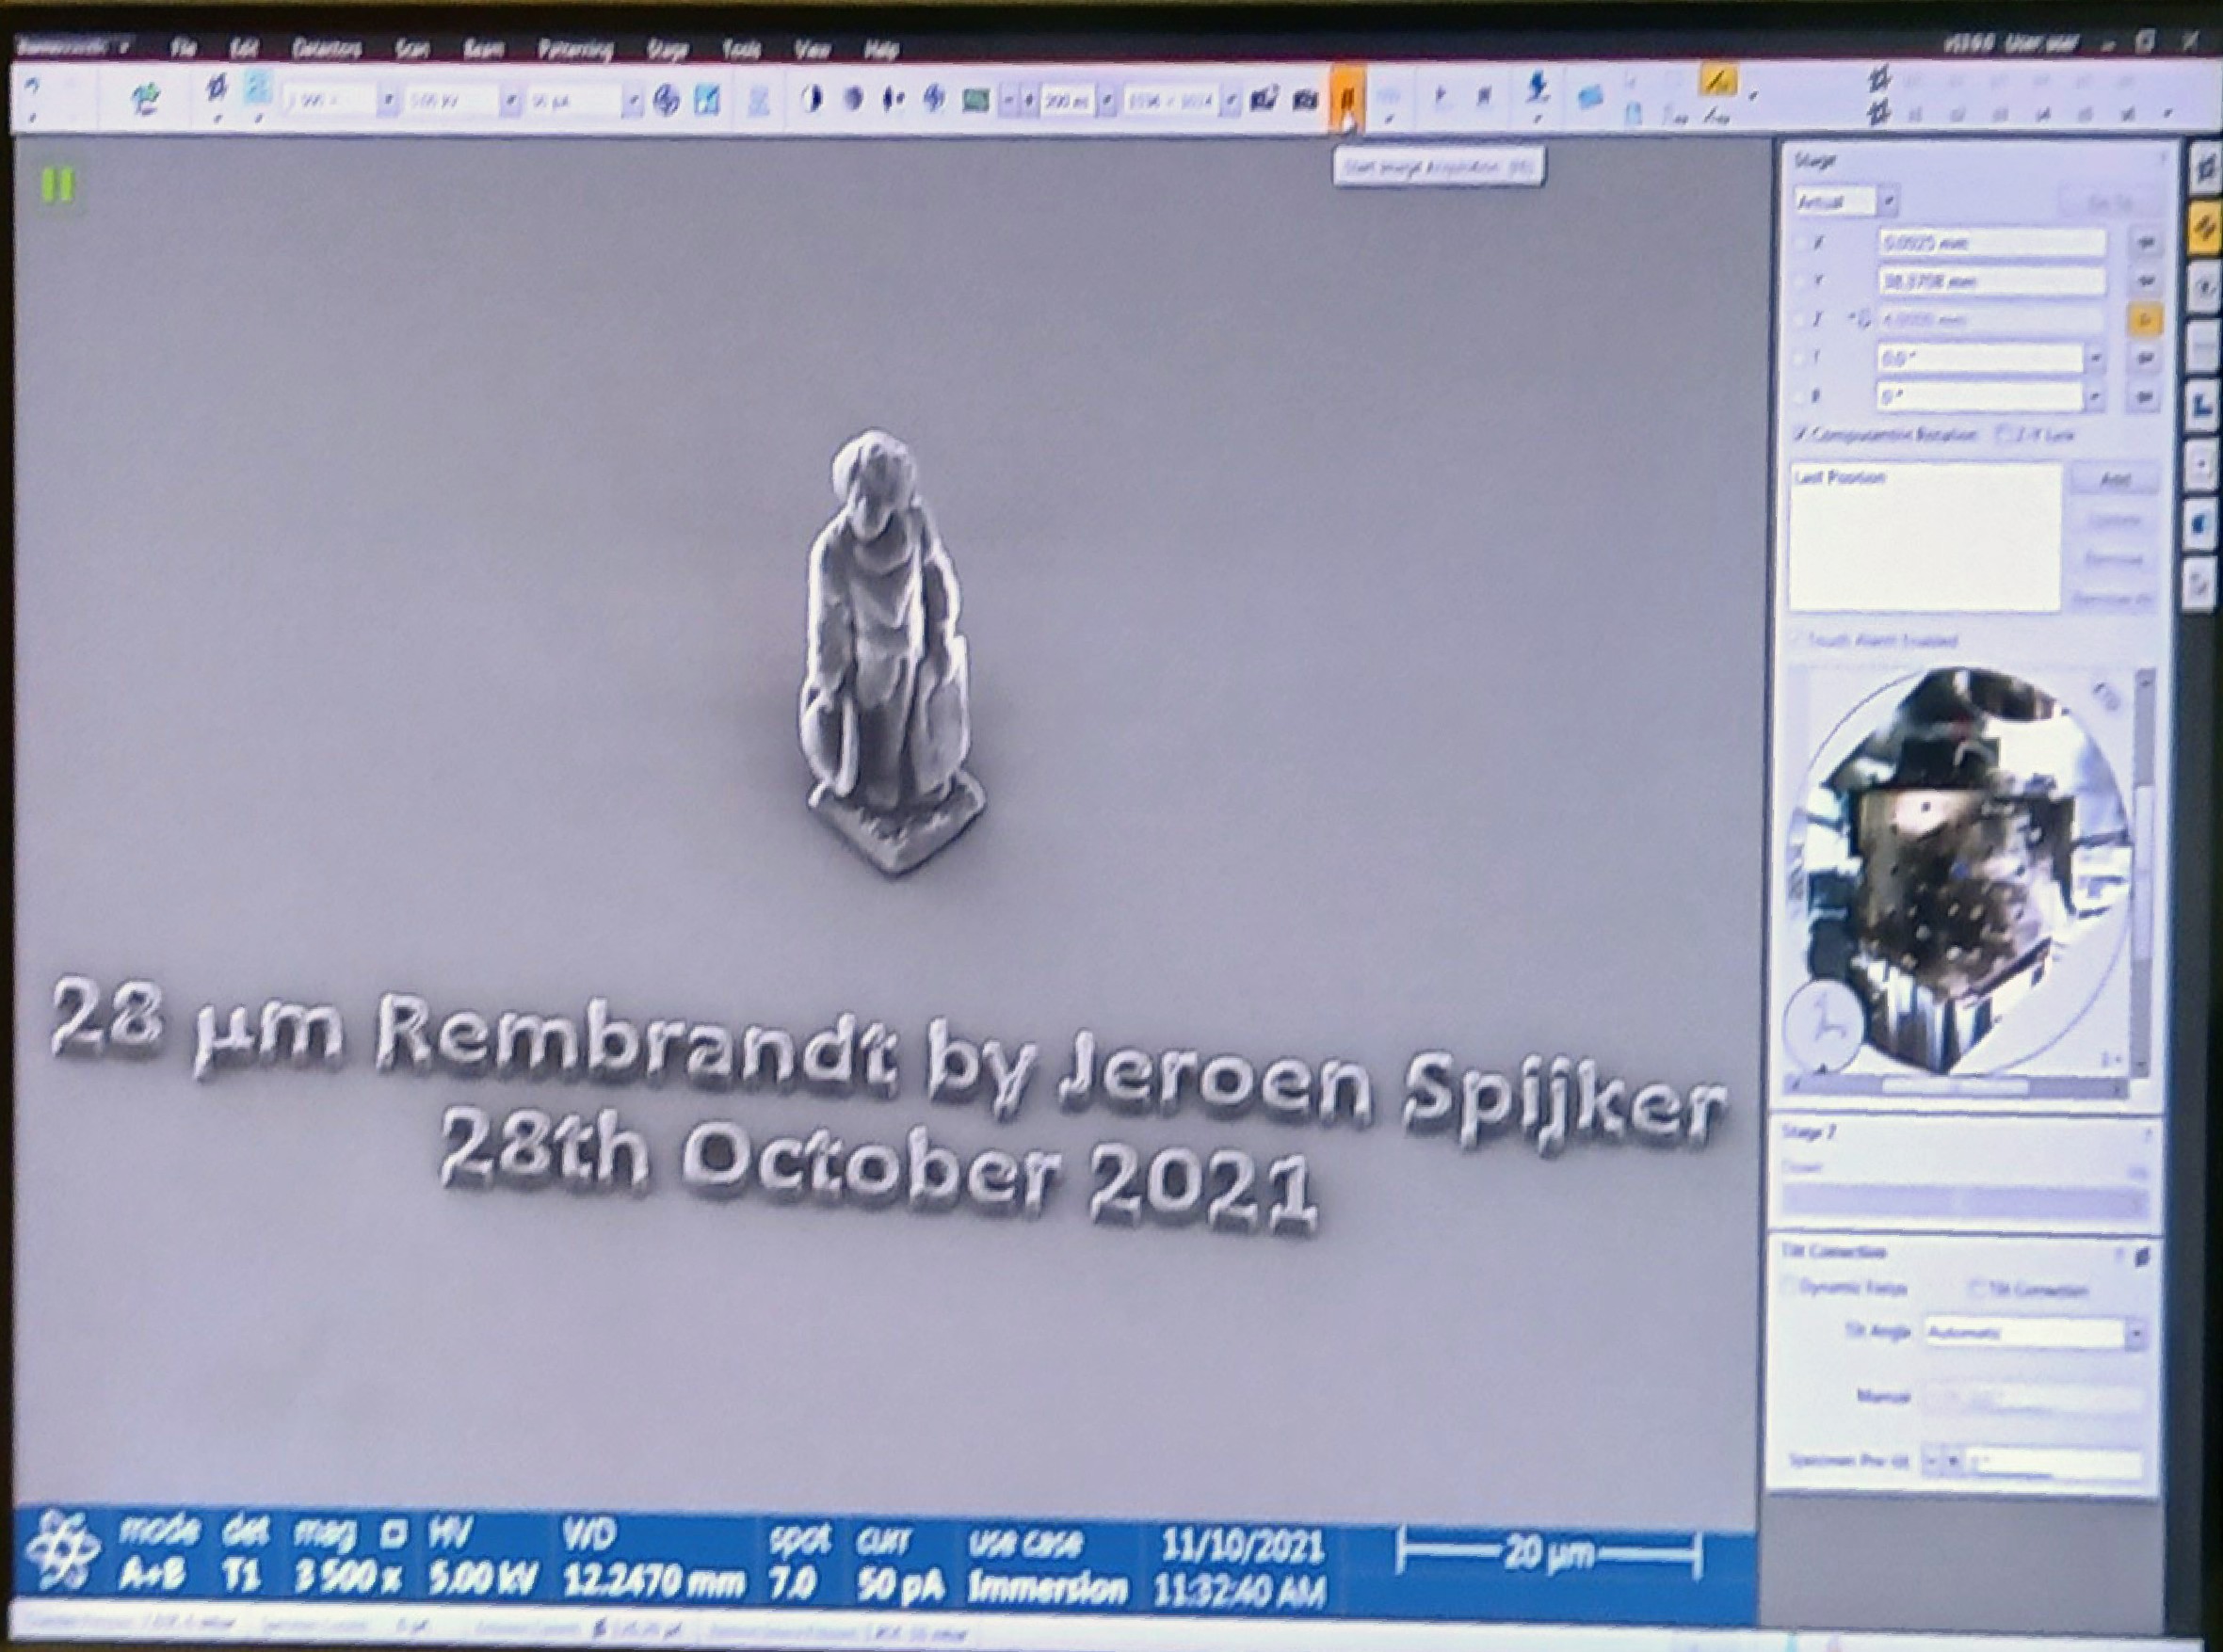2223x1652 pixels.
Task: Open the stage tilt T value dropdown
Action: pos(2096,359)
